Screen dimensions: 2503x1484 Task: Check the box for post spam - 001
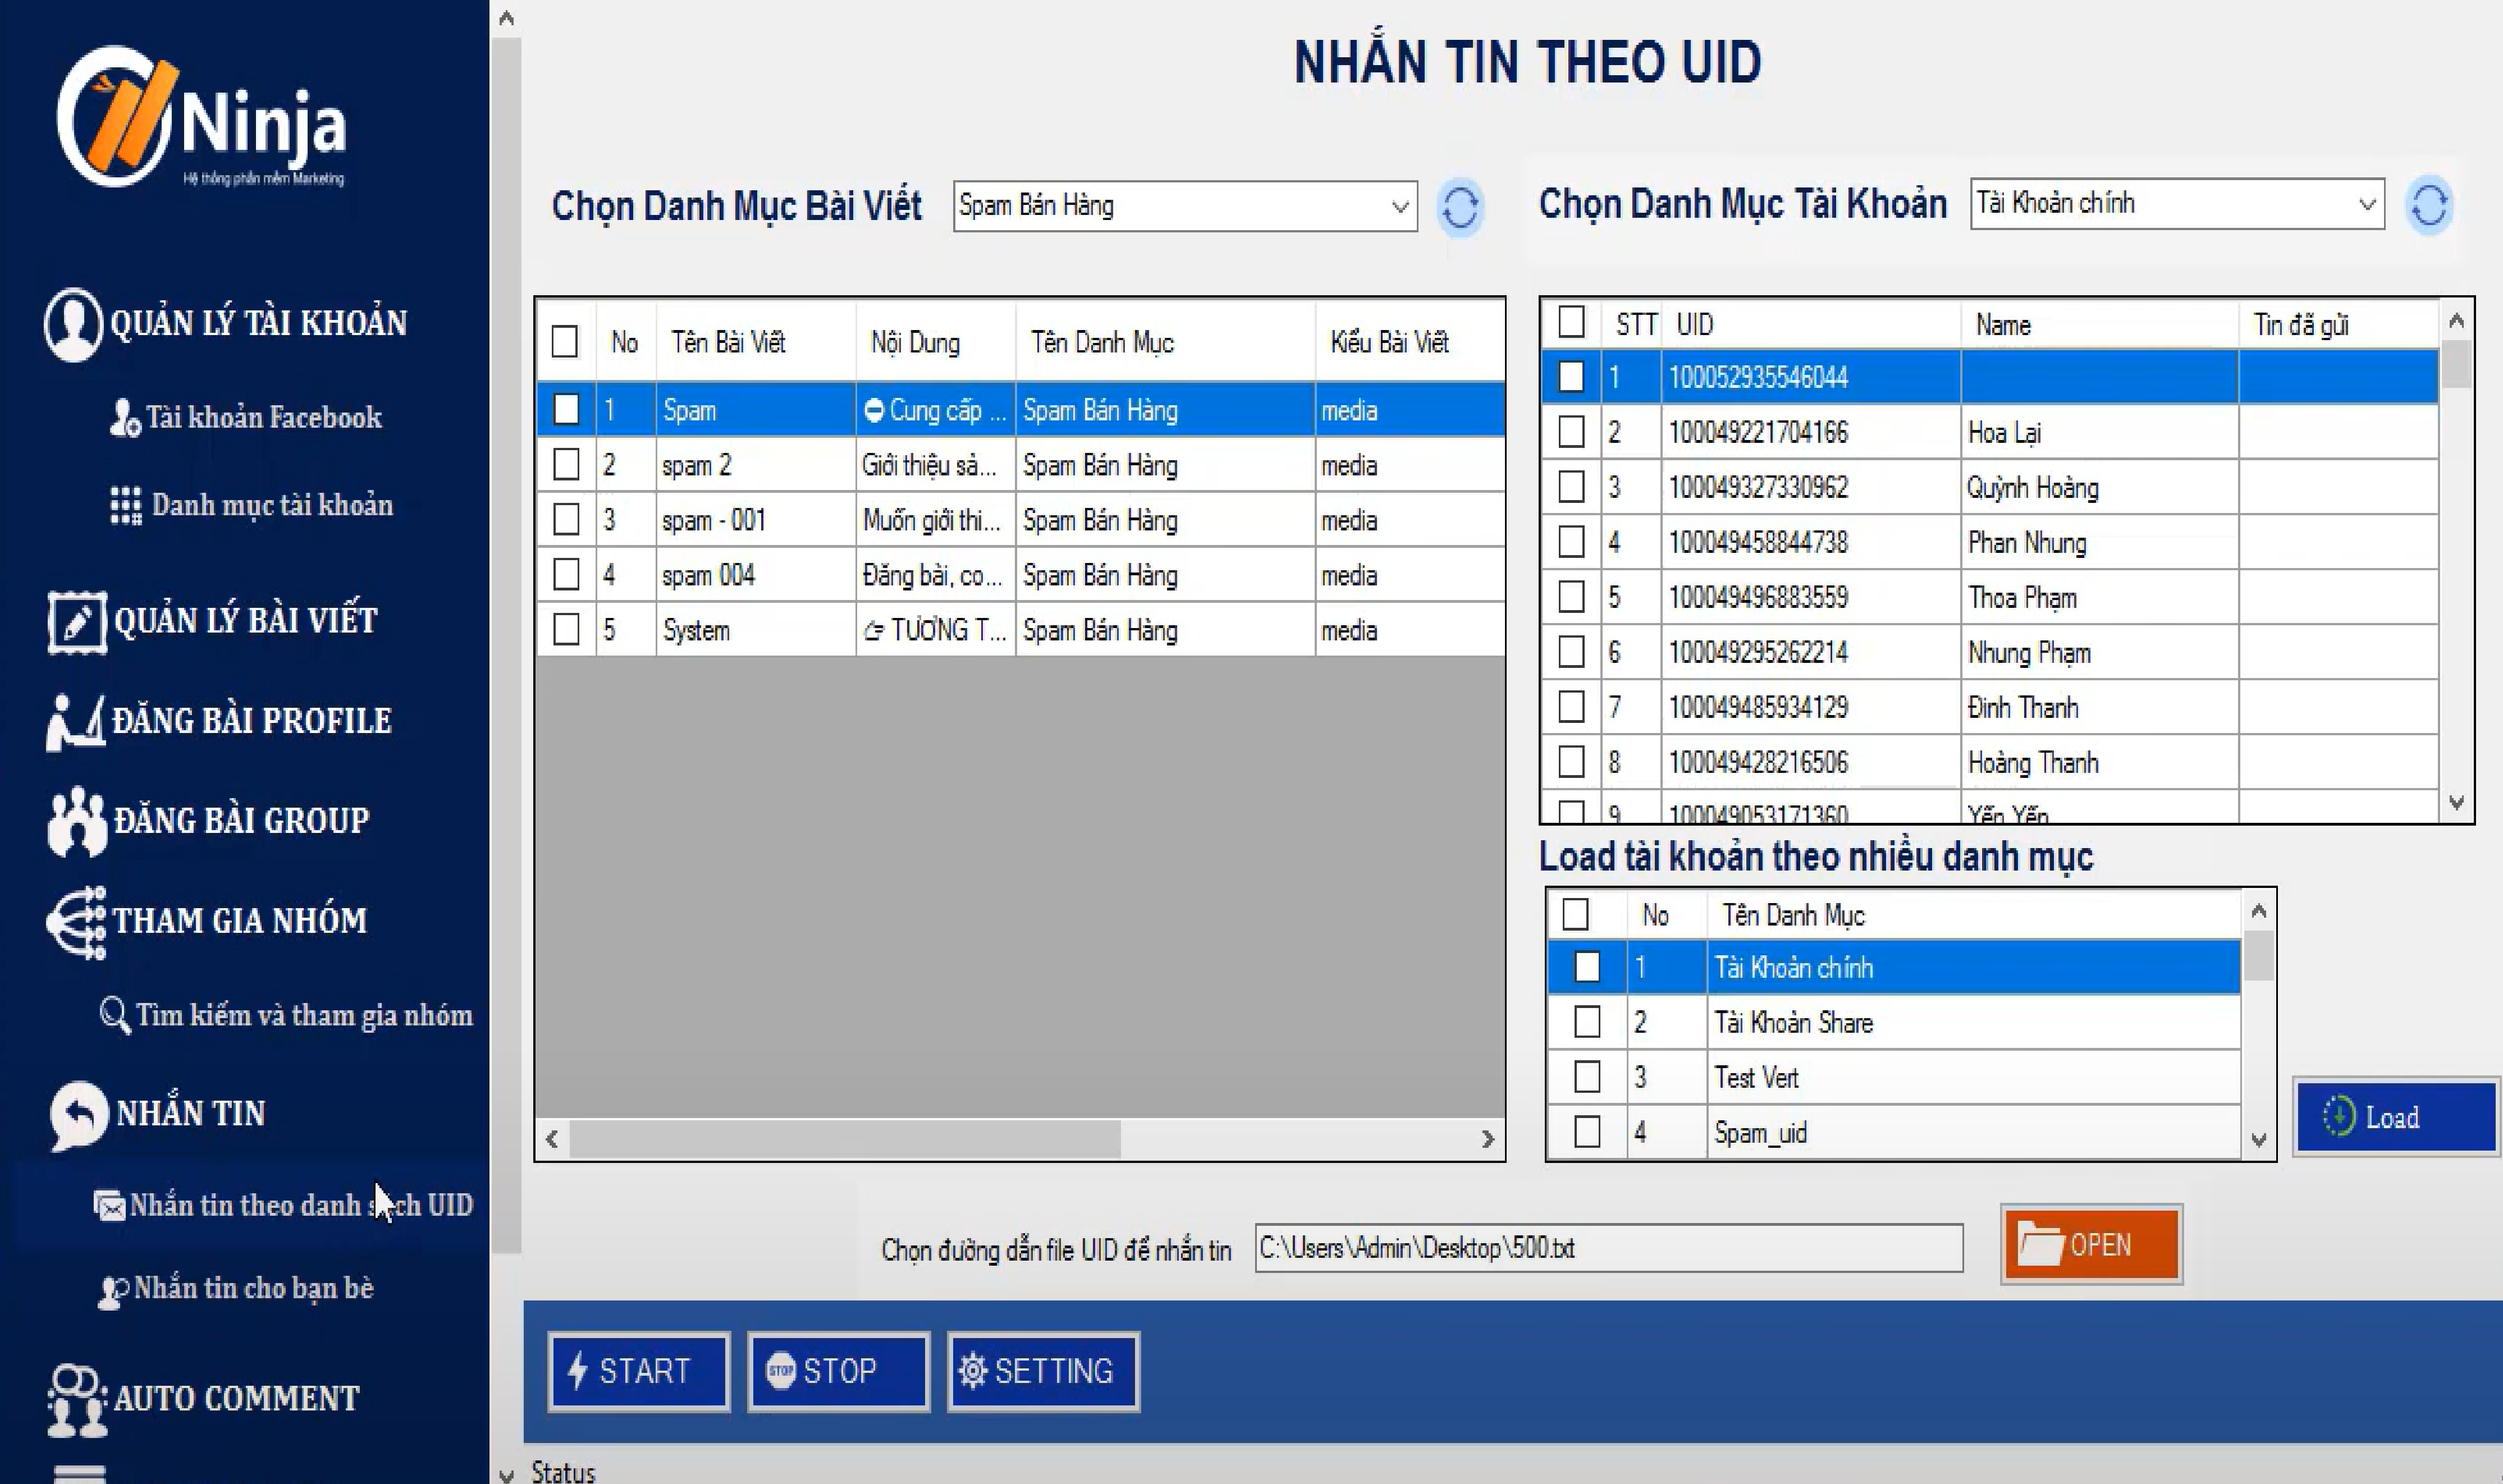566,519
